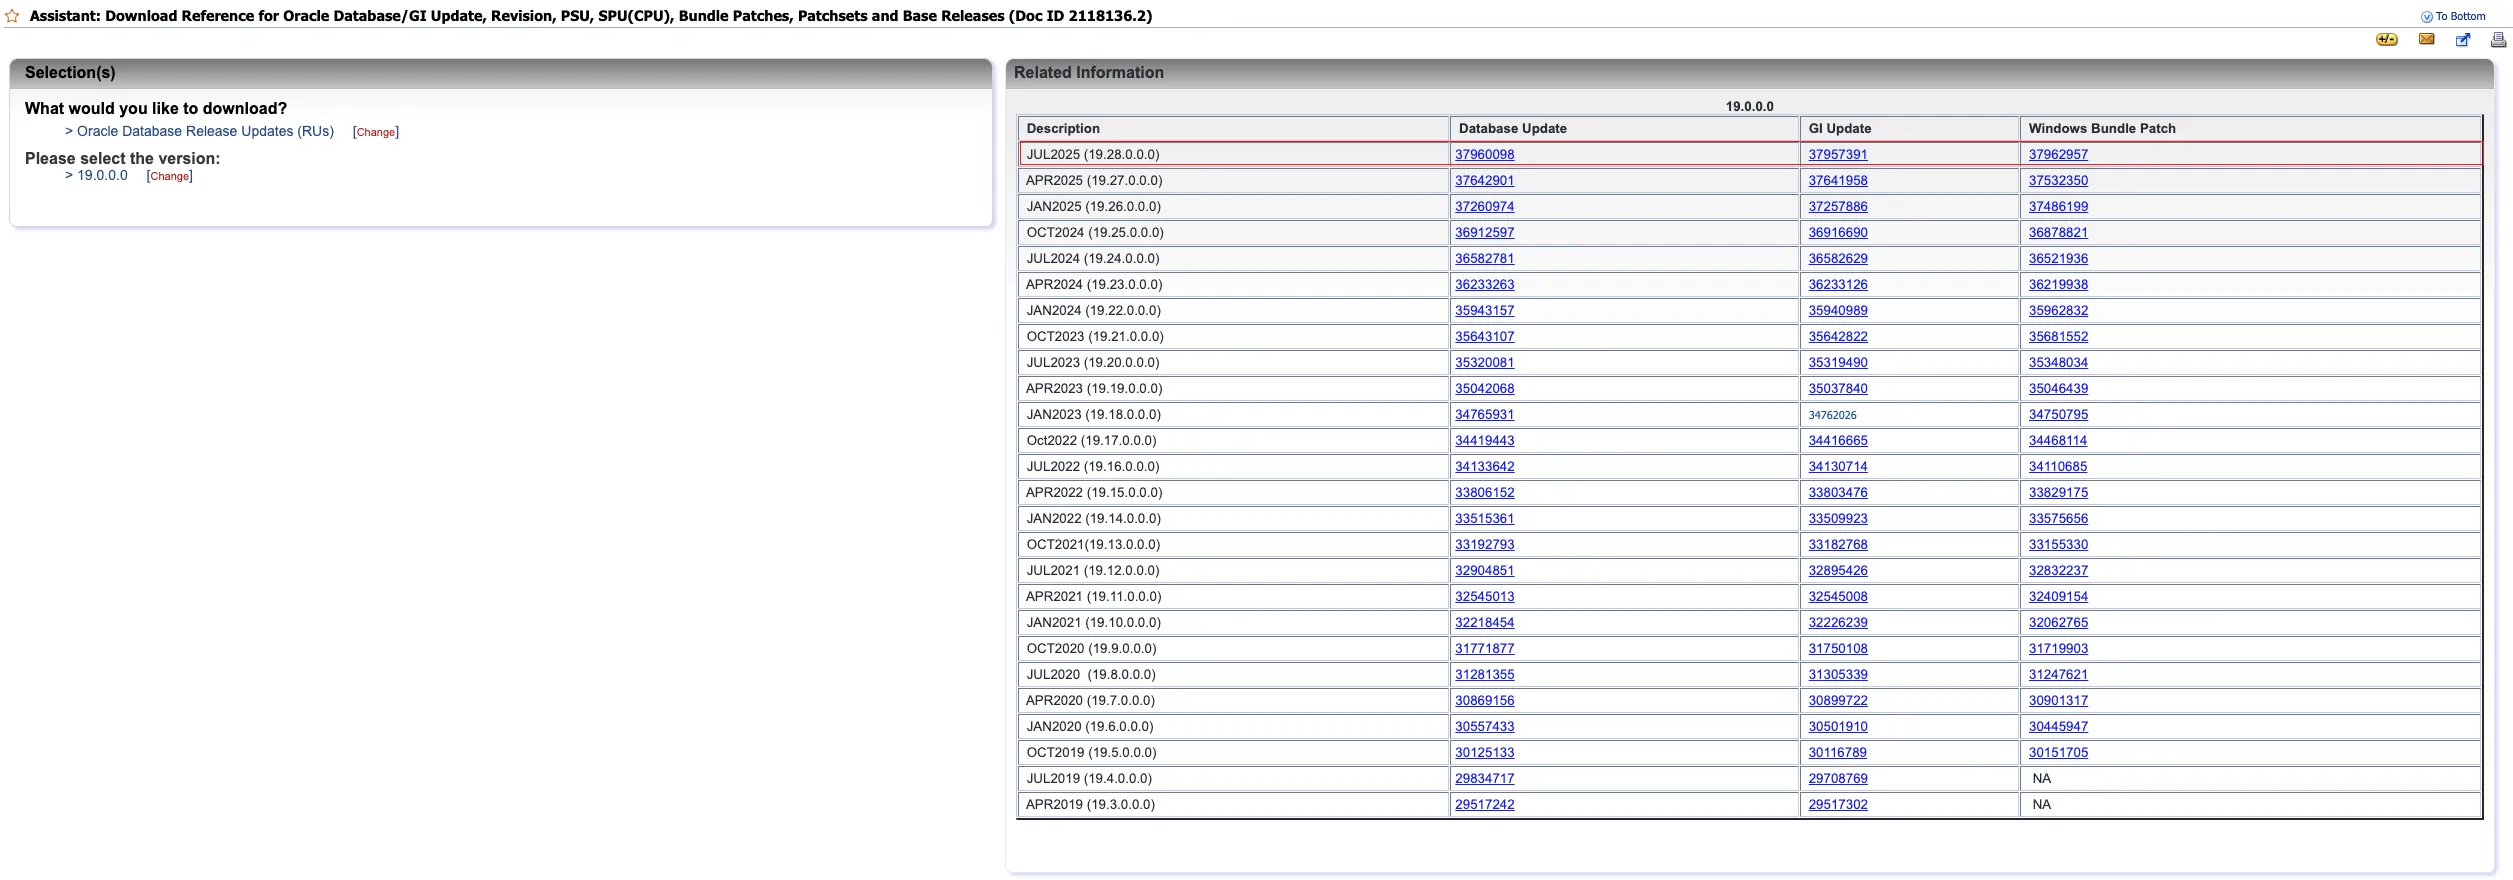Click Oracle Database Release Updates (RUs) selection
This screenshot has width=2513, height=880.
pos(205,131)
